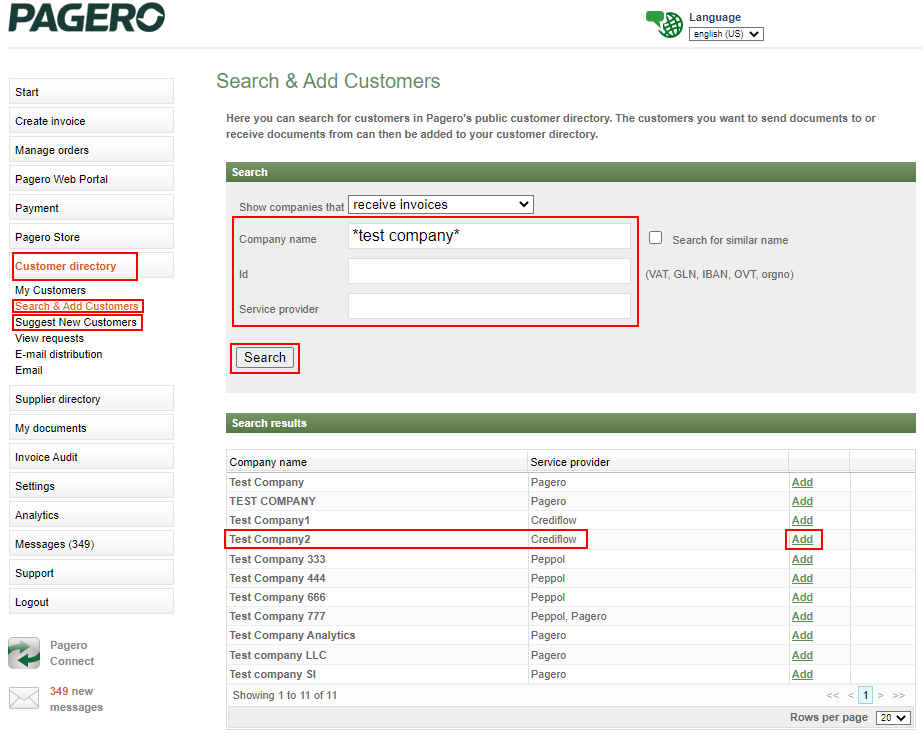Select Customer directory in sidebar
This screenshot has height=734, width=923.
[x=91, y=266]
